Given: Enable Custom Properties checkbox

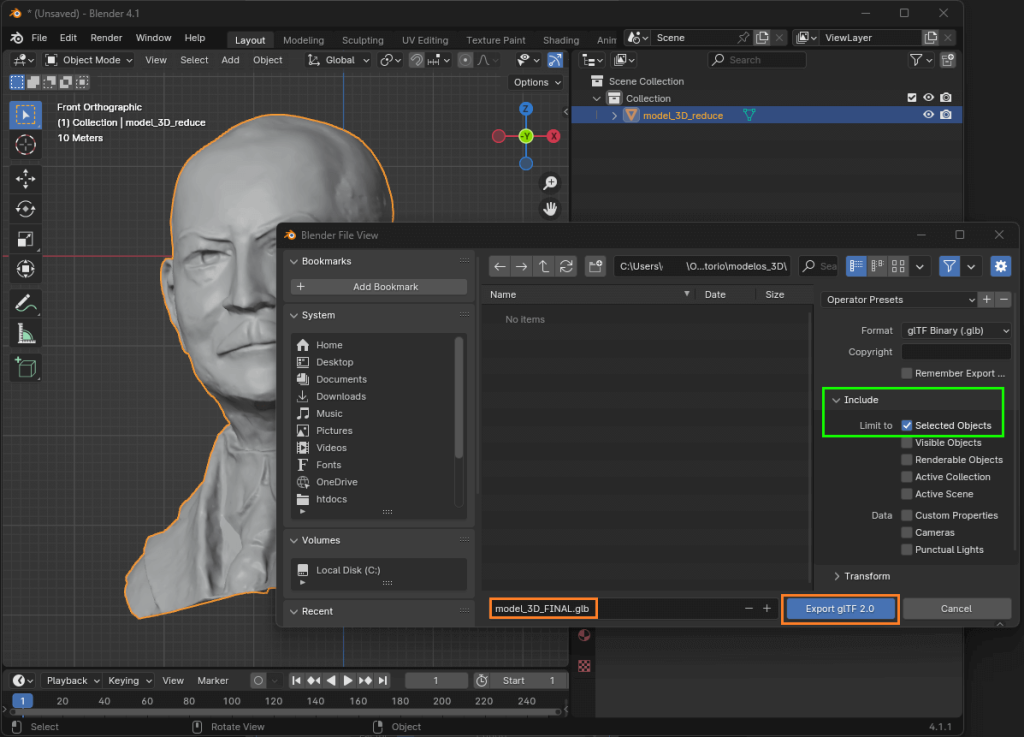Looking at the screenshot, I should point(906,516).
